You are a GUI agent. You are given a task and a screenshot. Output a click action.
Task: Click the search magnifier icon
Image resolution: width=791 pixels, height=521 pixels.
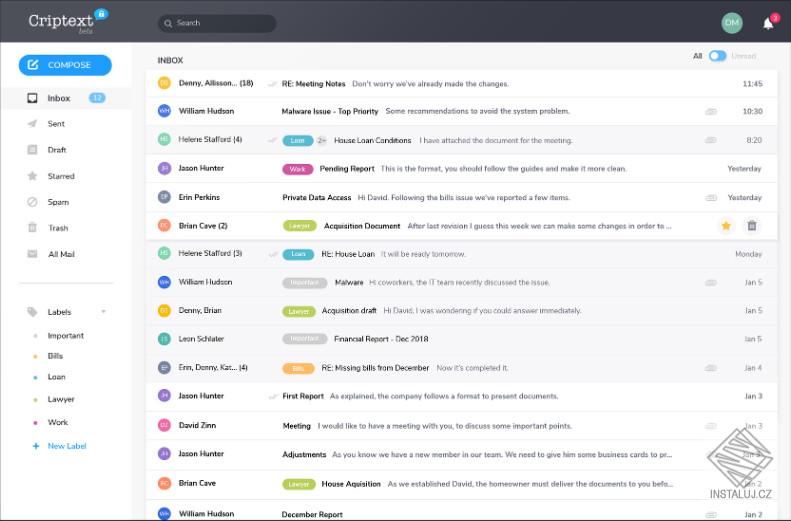coord(168,23)
